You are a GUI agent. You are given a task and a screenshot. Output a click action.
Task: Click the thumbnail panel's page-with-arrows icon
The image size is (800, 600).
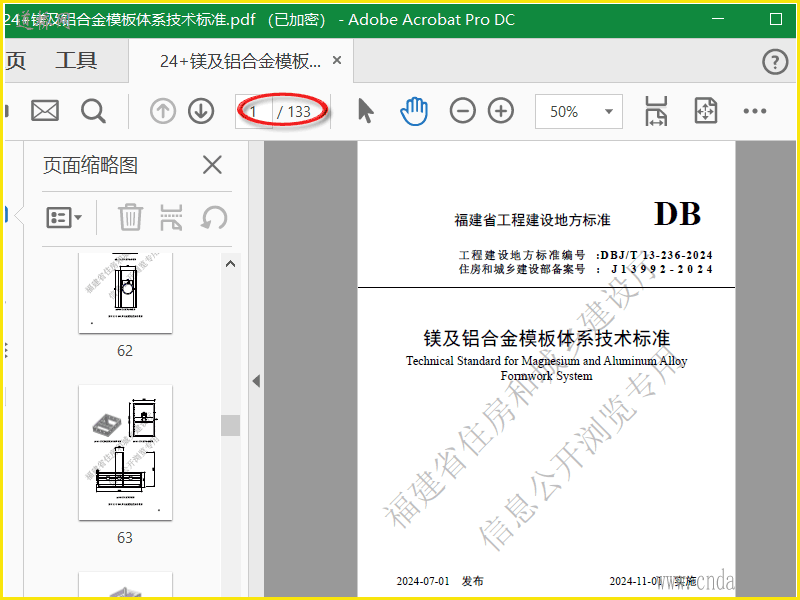click(171, 217)
